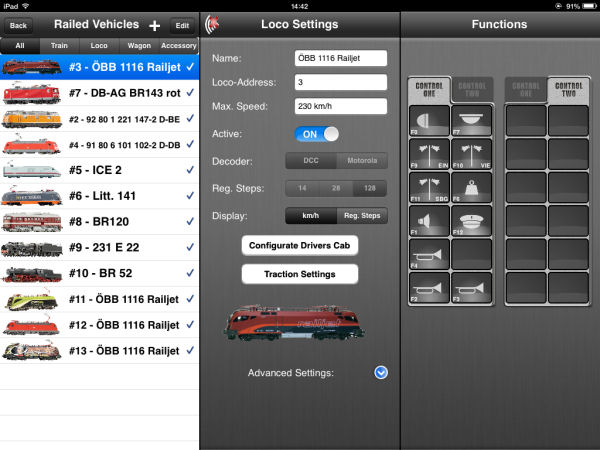
Task: Tap the battery indicator in the status bar
Action: click(x=589, y=6)
